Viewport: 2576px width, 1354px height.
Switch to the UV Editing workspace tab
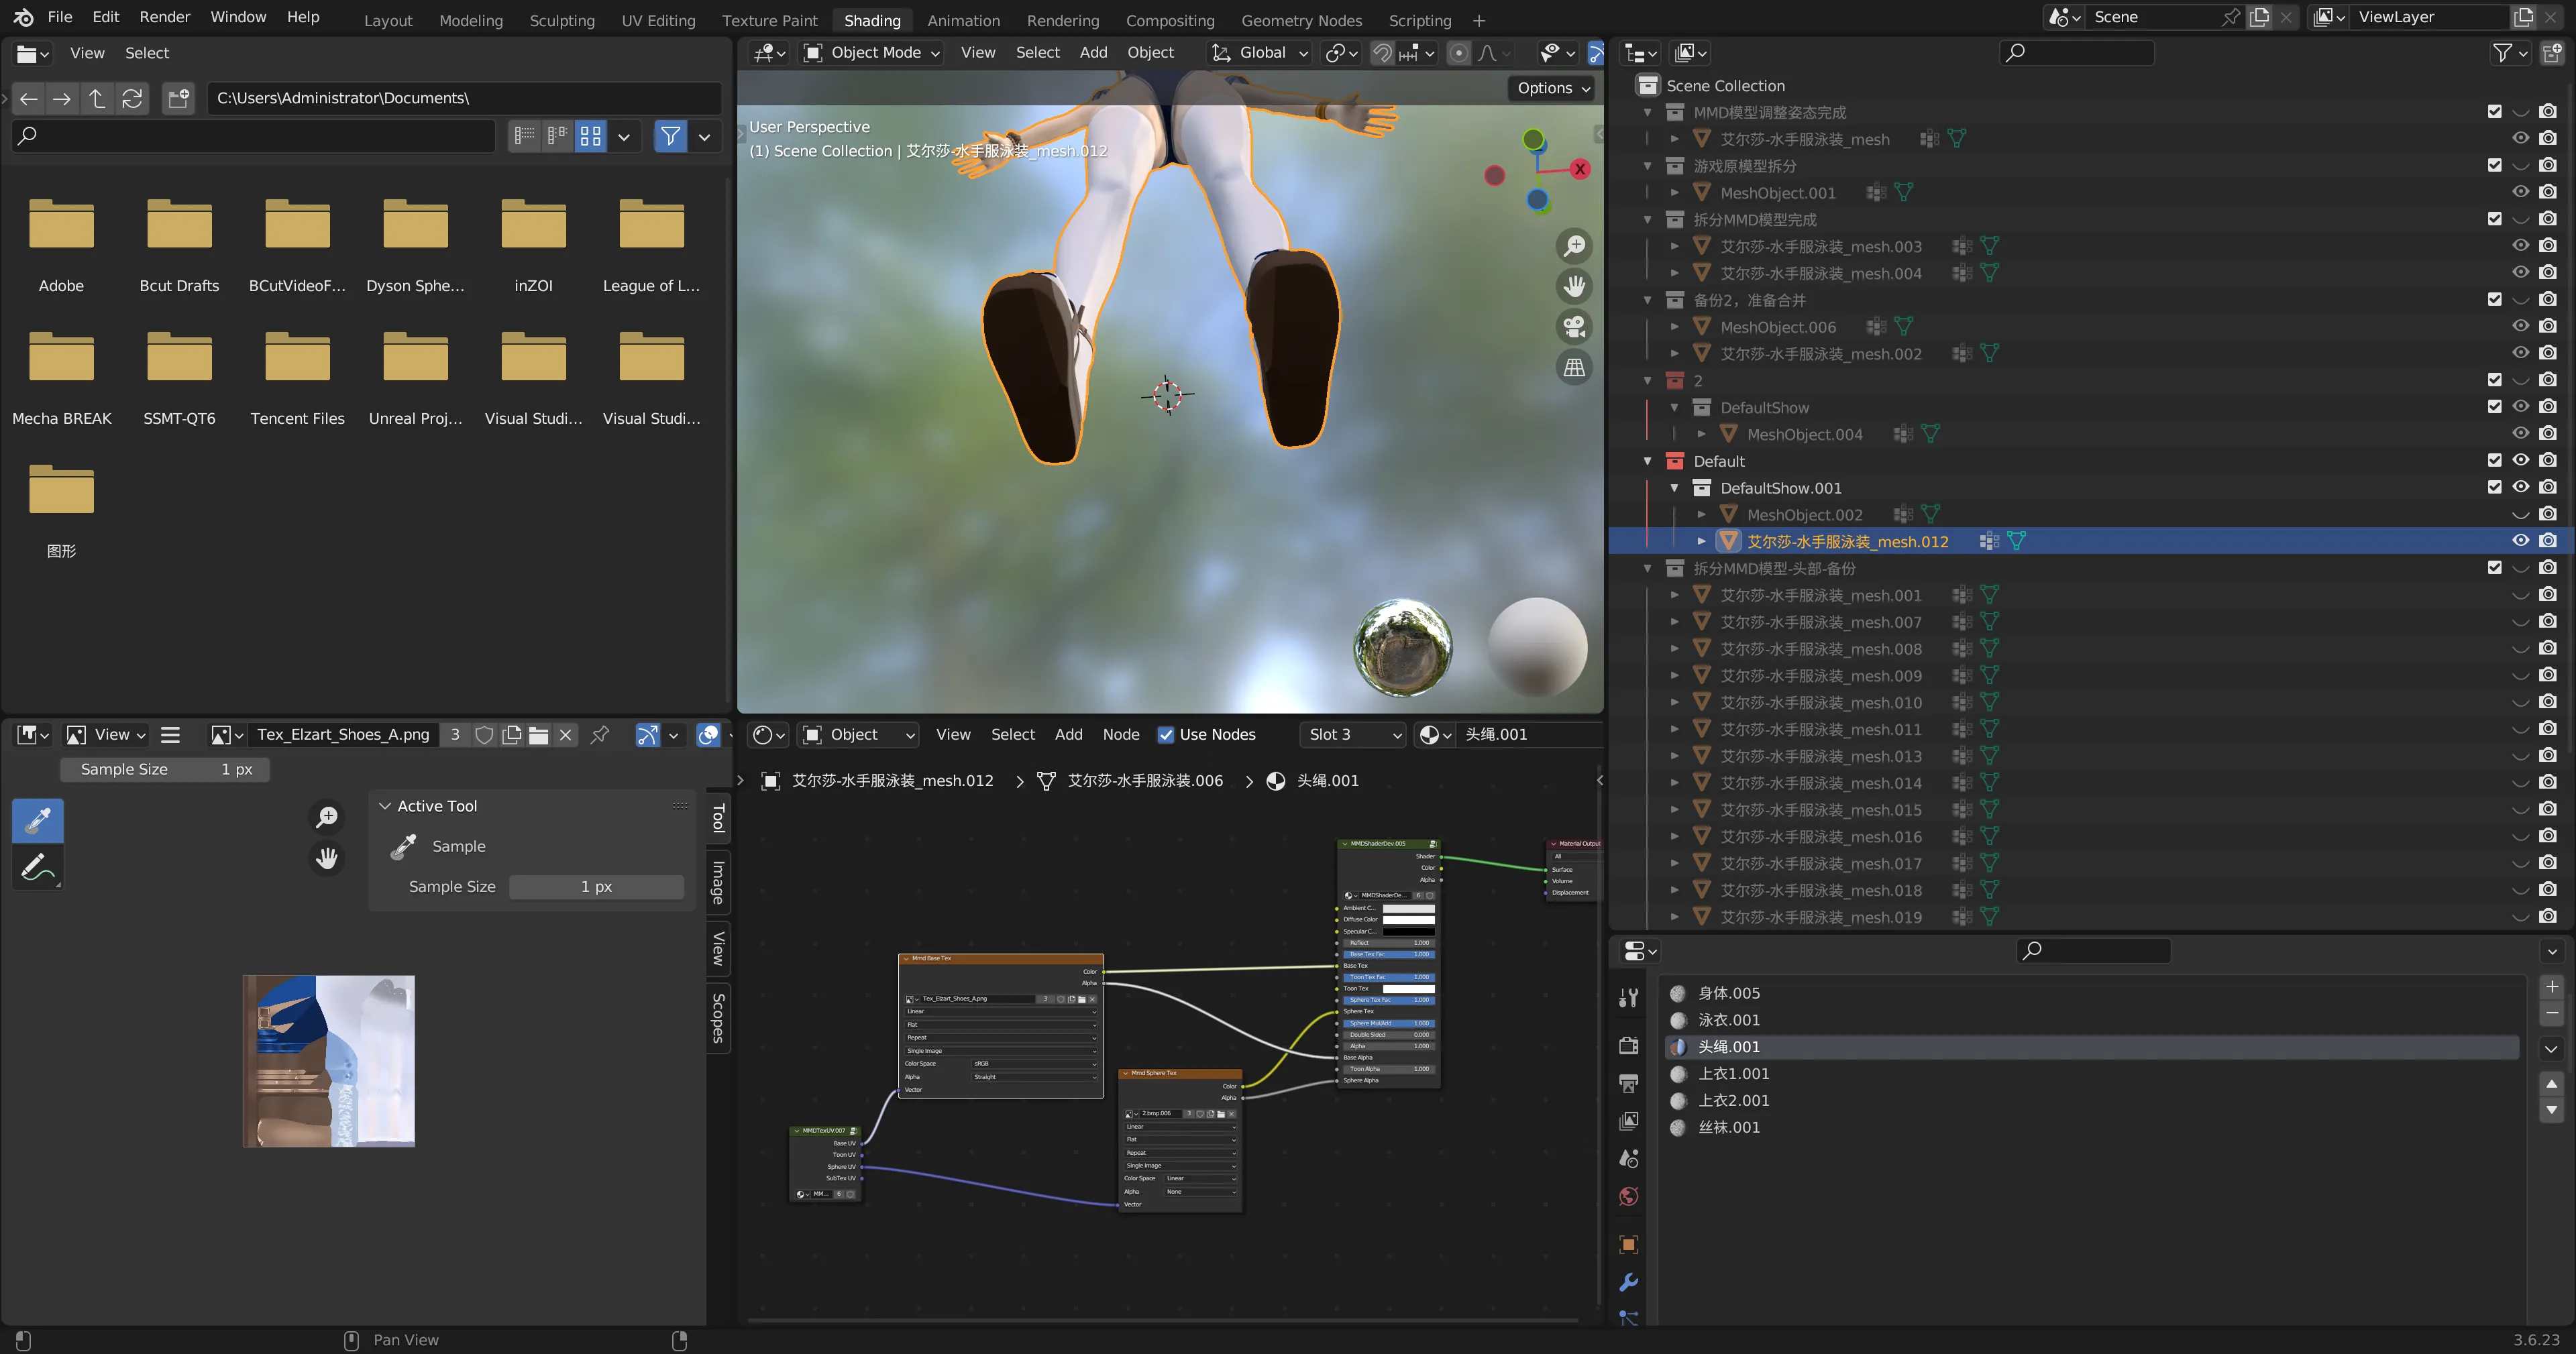[x=658, y=20]
